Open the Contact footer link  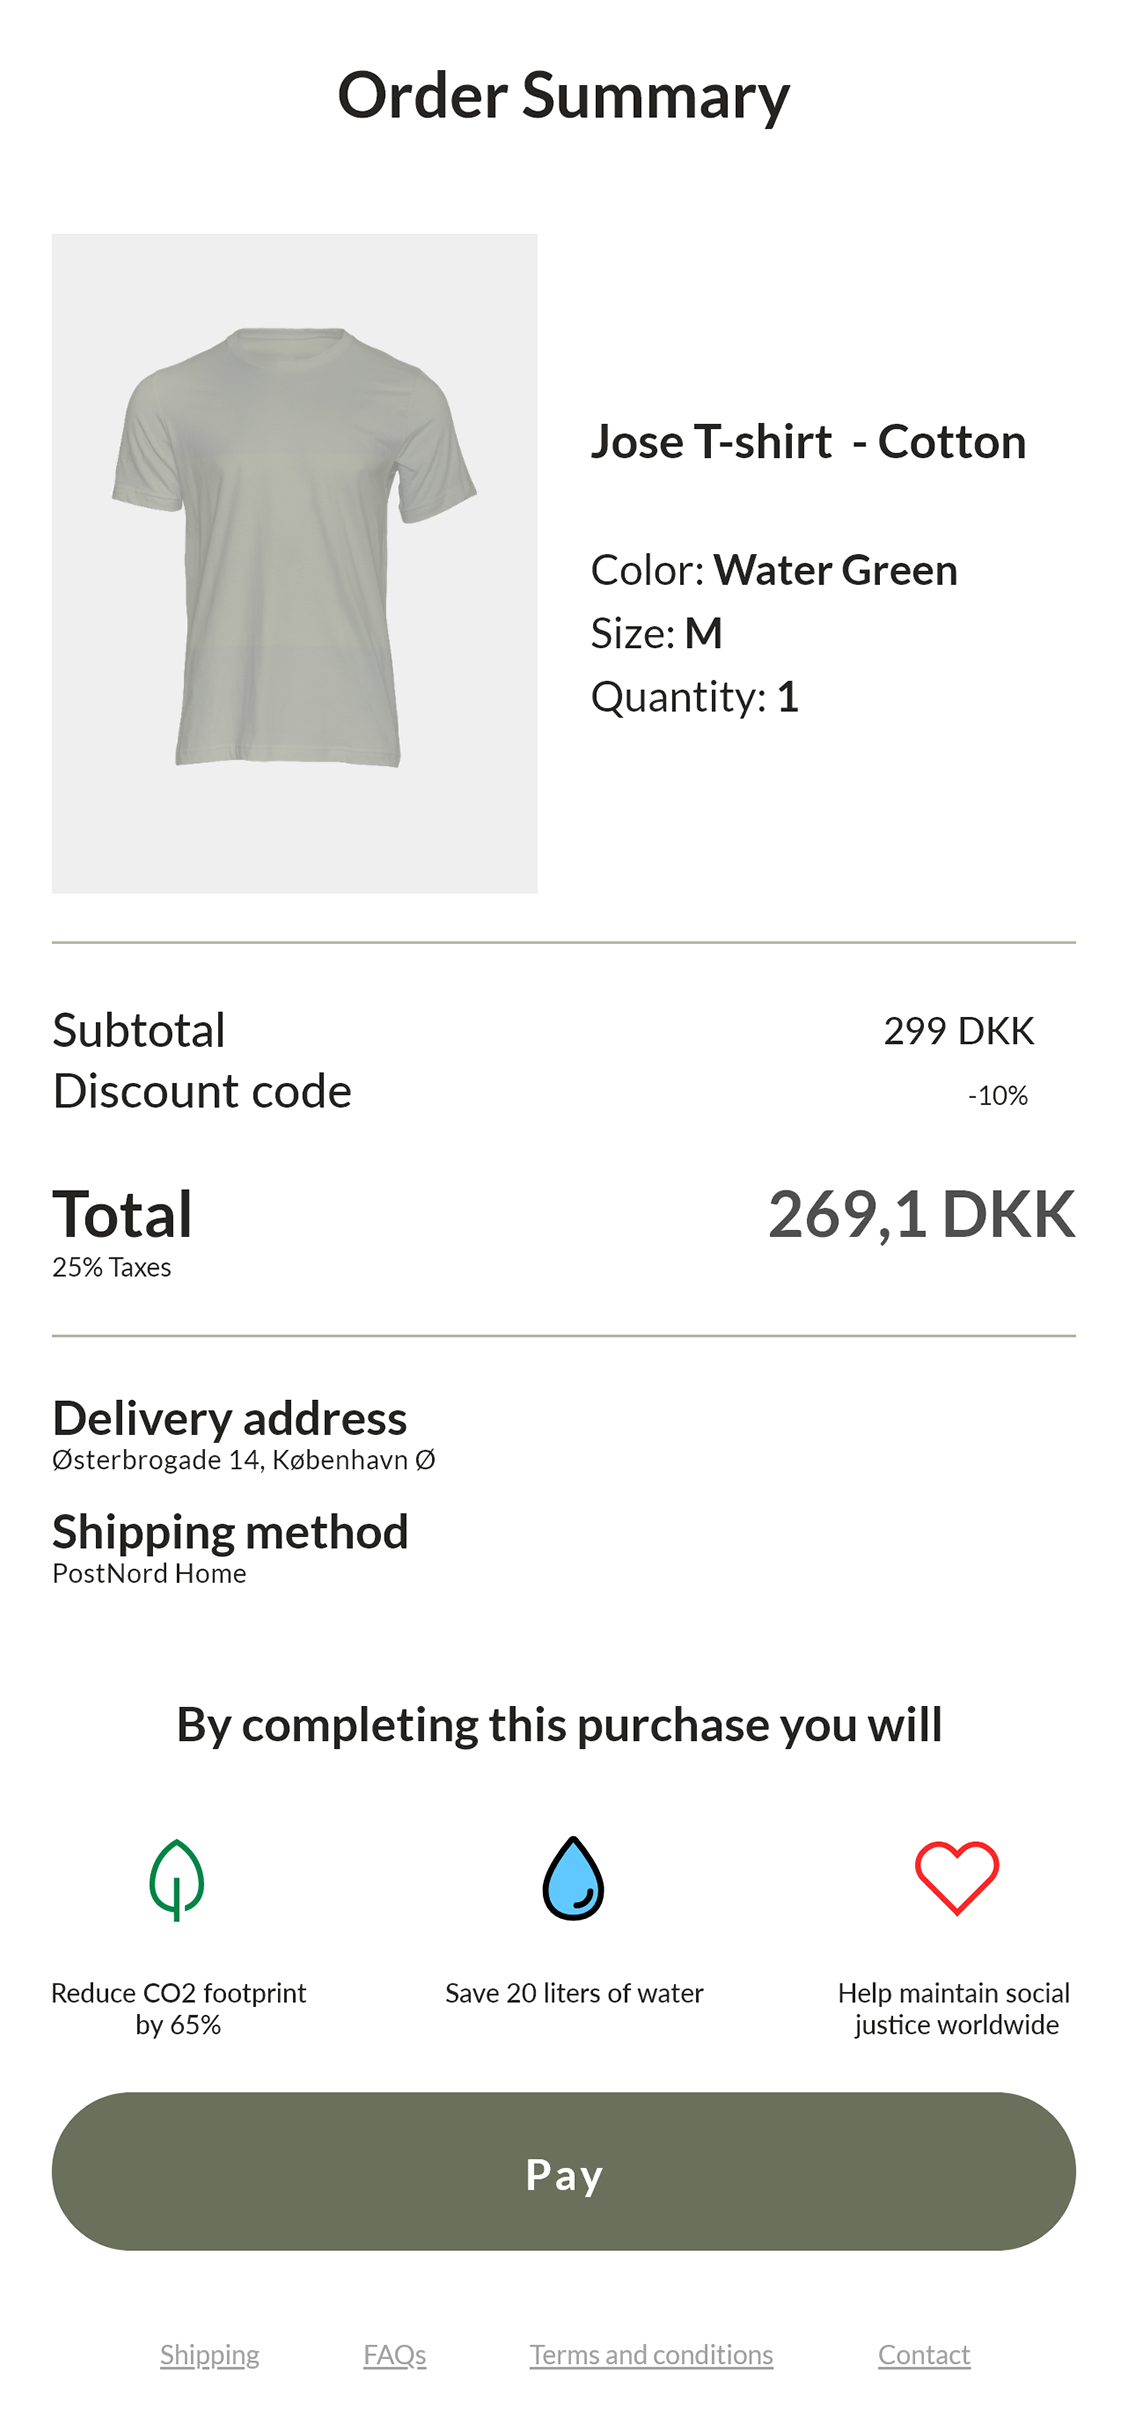click(924, 2355)
